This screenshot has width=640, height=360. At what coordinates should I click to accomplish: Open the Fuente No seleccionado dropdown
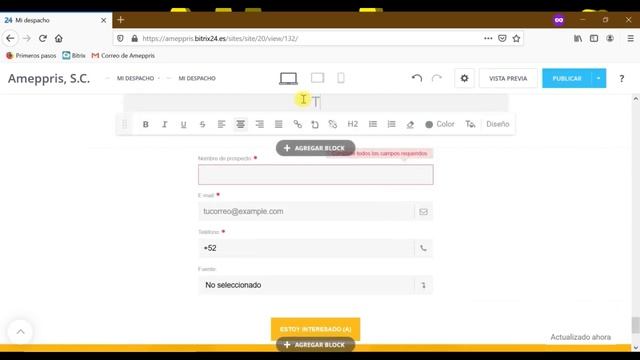pos(316,285)
